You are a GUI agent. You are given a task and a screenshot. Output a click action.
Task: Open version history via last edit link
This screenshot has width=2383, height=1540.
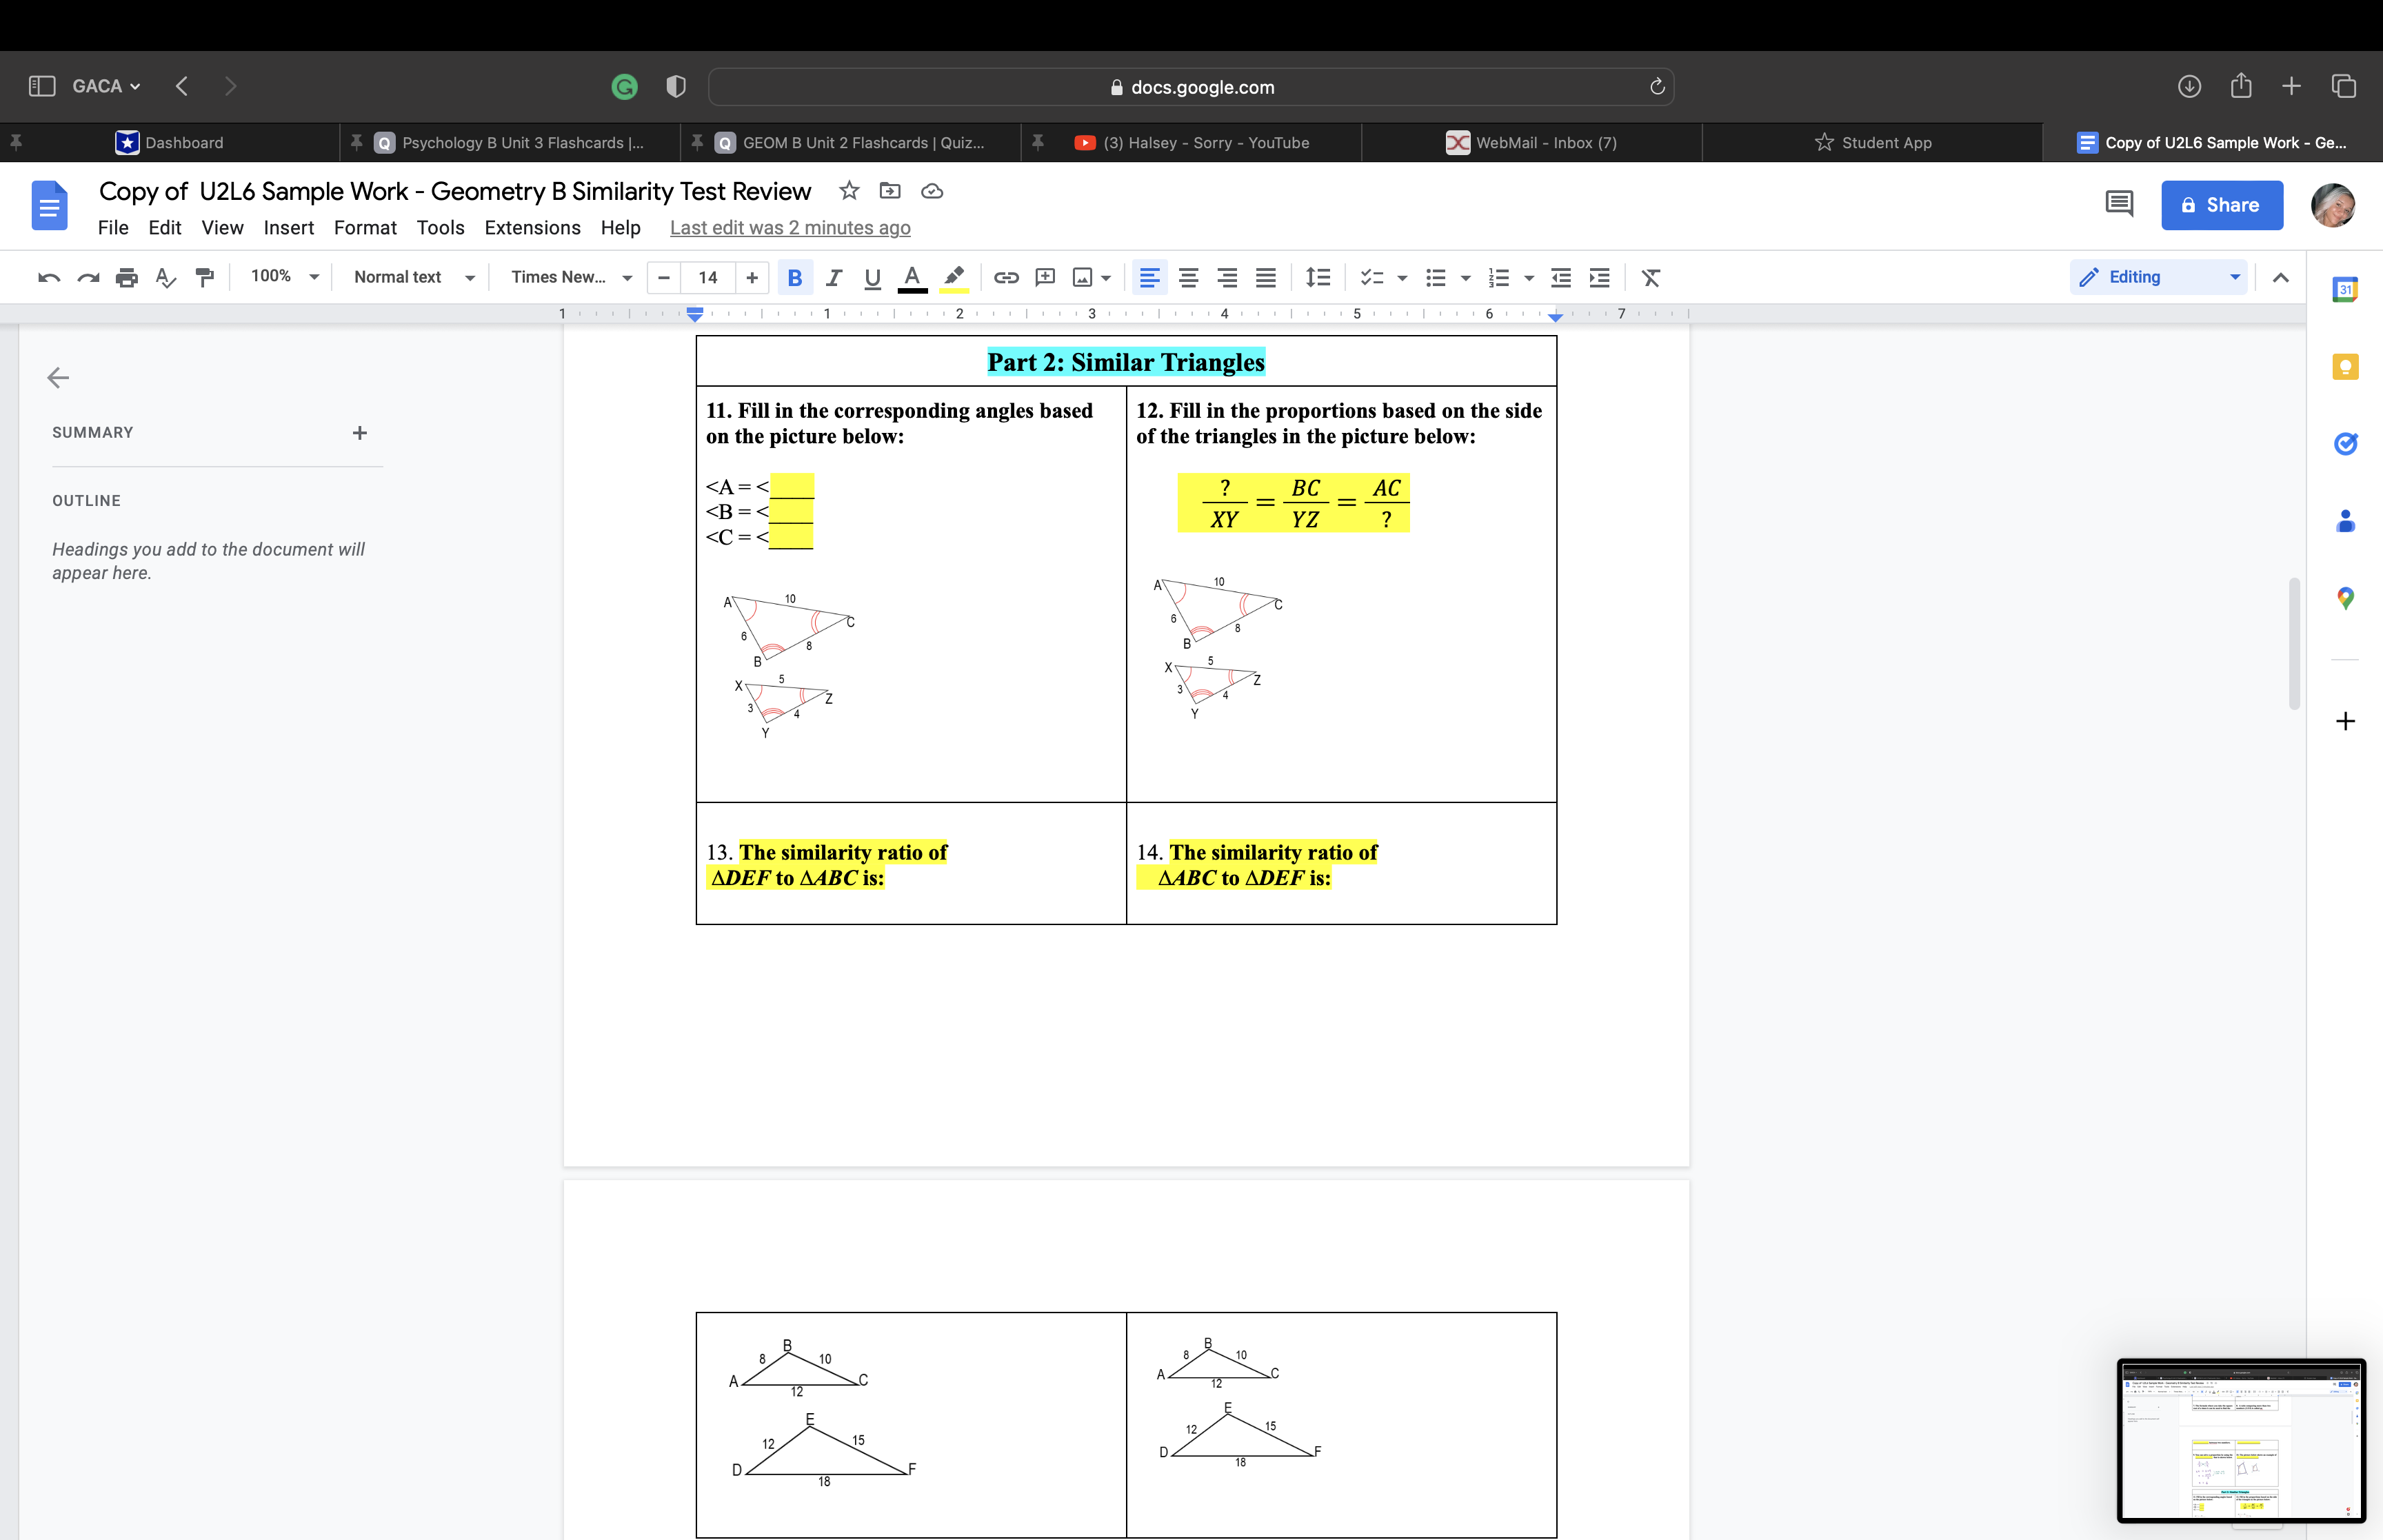[789, 228]
